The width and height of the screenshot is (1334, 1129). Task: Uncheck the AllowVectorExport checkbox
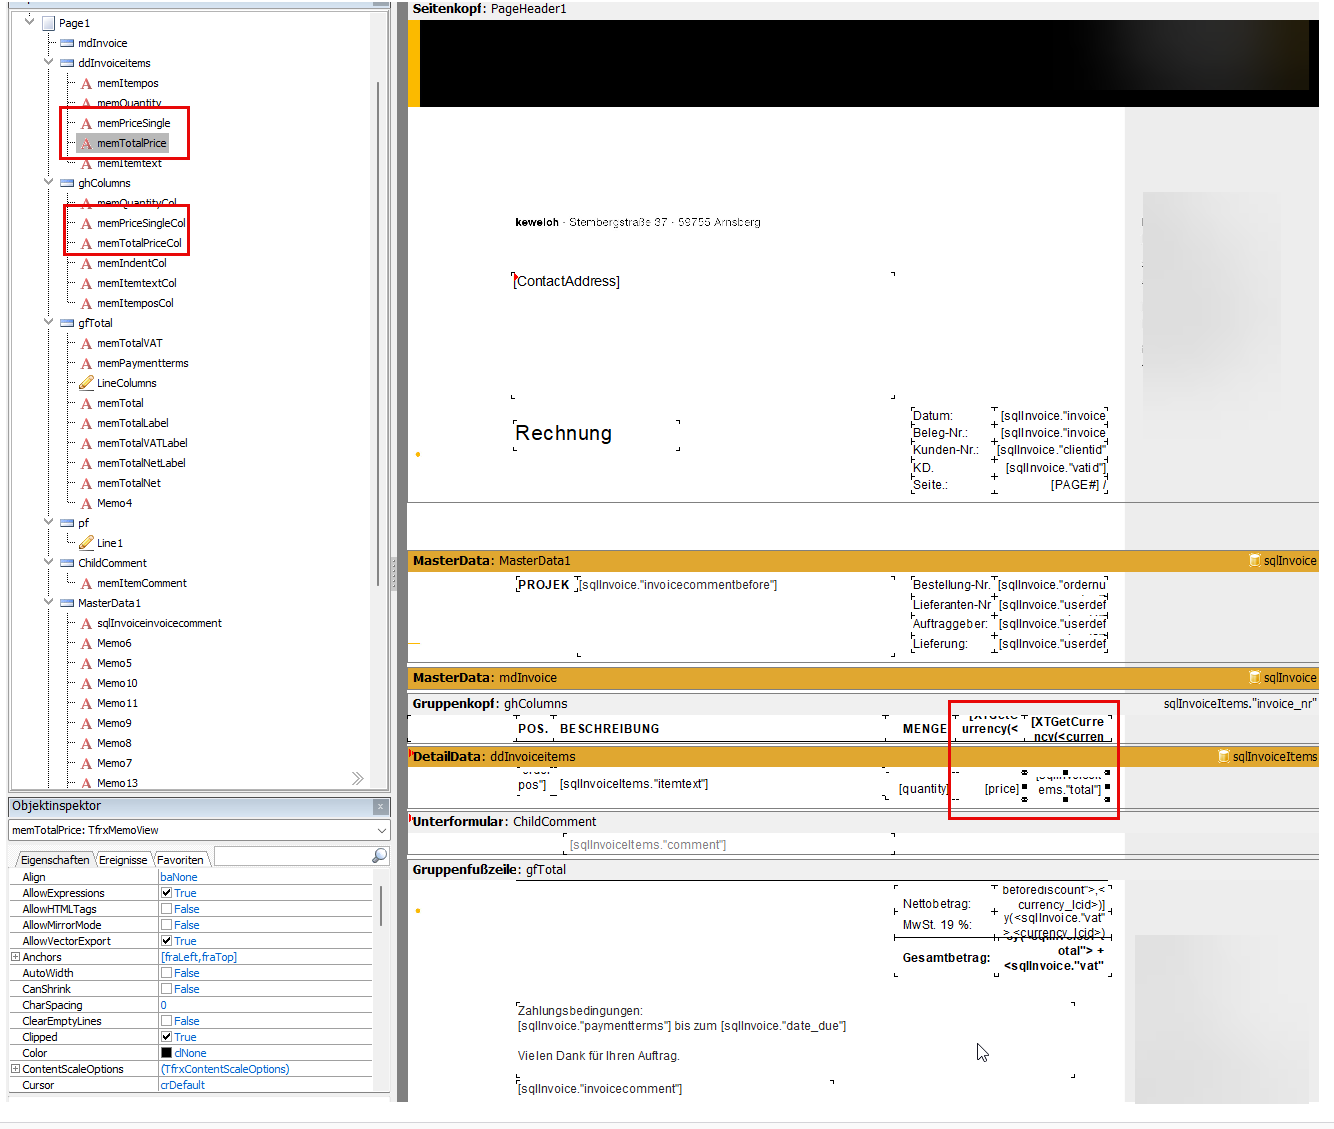click(x=166, y=941)
